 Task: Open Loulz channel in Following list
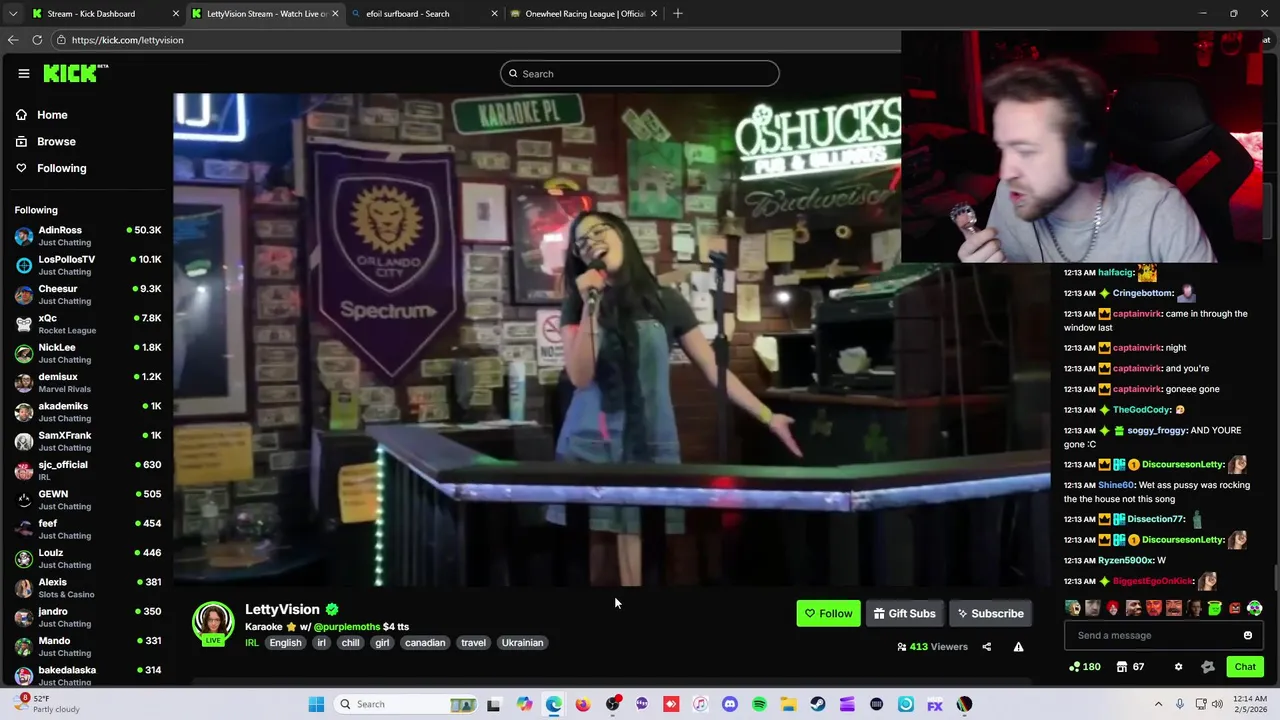[x=88, y=558]
